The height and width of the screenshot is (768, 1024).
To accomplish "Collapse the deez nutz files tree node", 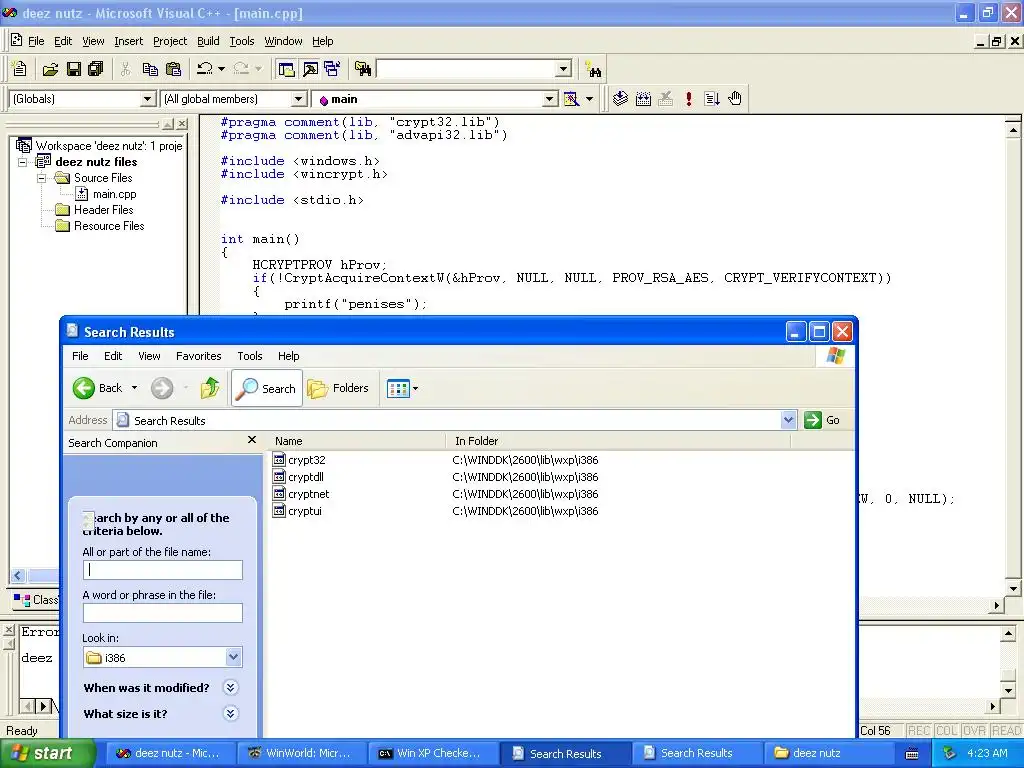I will click(x=22, y=161).
